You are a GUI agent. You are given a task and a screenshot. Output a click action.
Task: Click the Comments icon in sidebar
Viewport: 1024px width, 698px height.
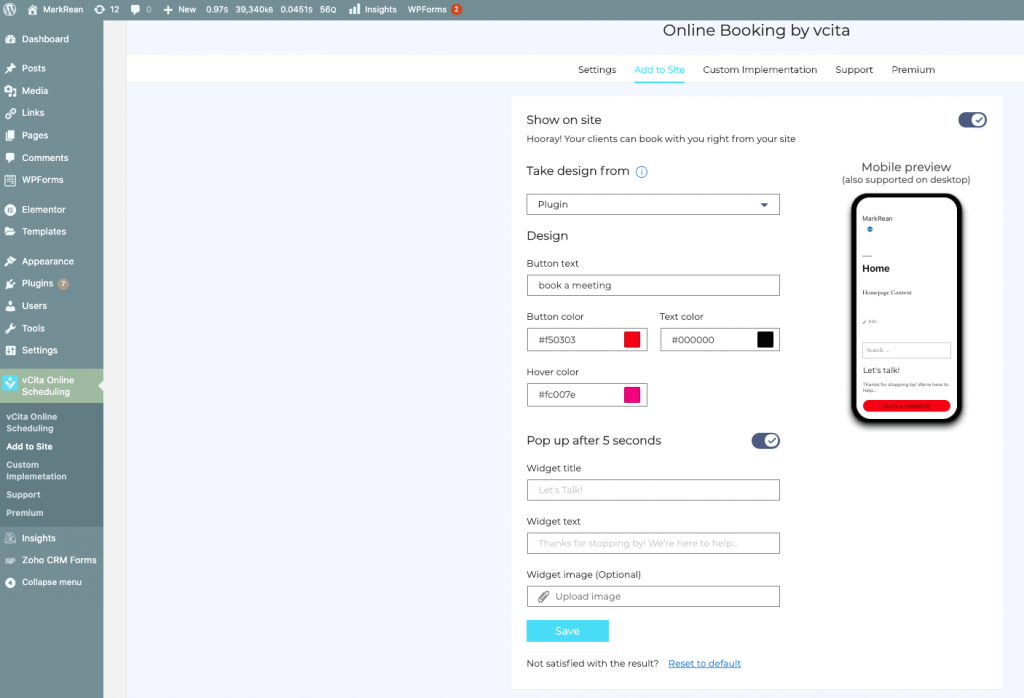10,158
